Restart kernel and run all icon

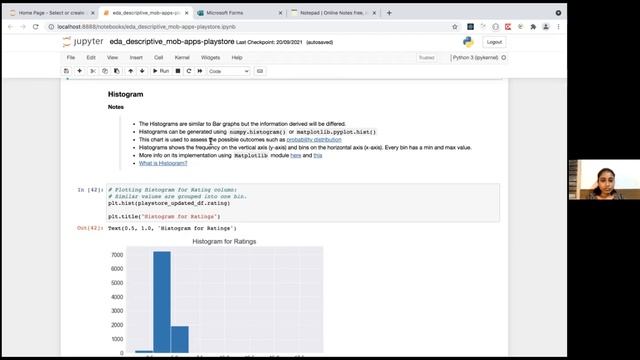point(200,71)
